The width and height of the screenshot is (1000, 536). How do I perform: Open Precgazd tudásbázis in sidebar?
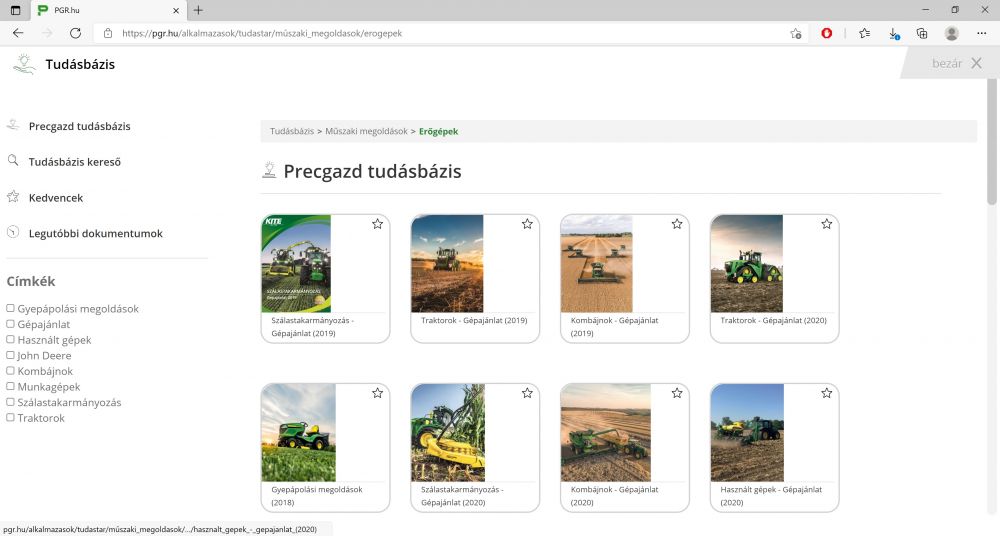tap(80, 126)
